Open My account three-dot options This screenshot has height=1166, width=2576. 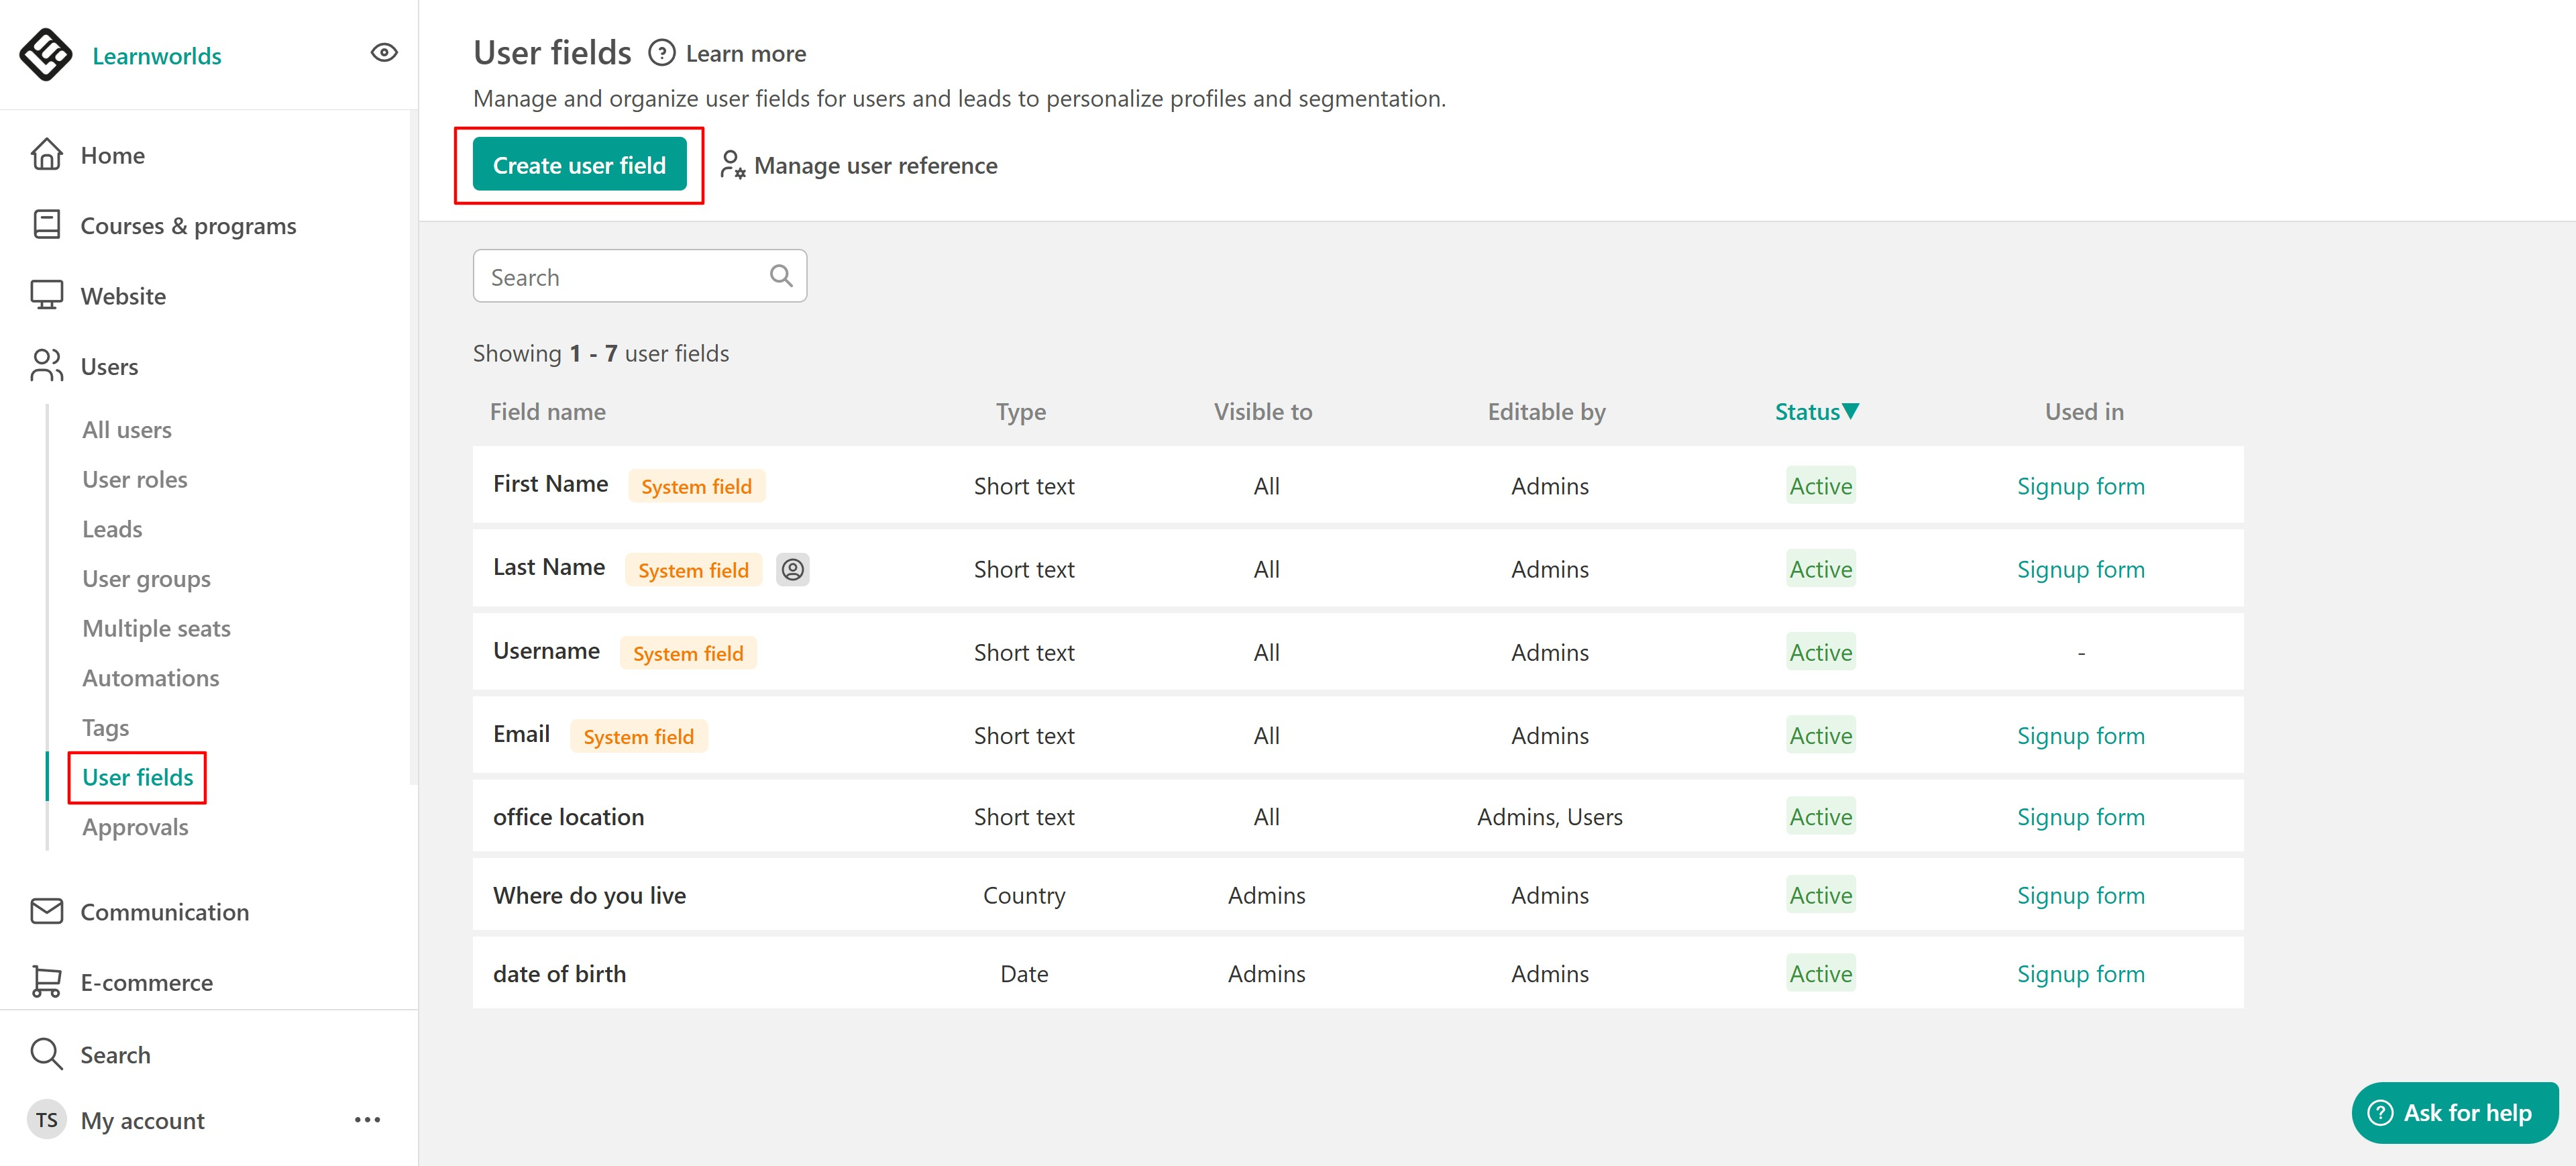tap(367, 1120)
